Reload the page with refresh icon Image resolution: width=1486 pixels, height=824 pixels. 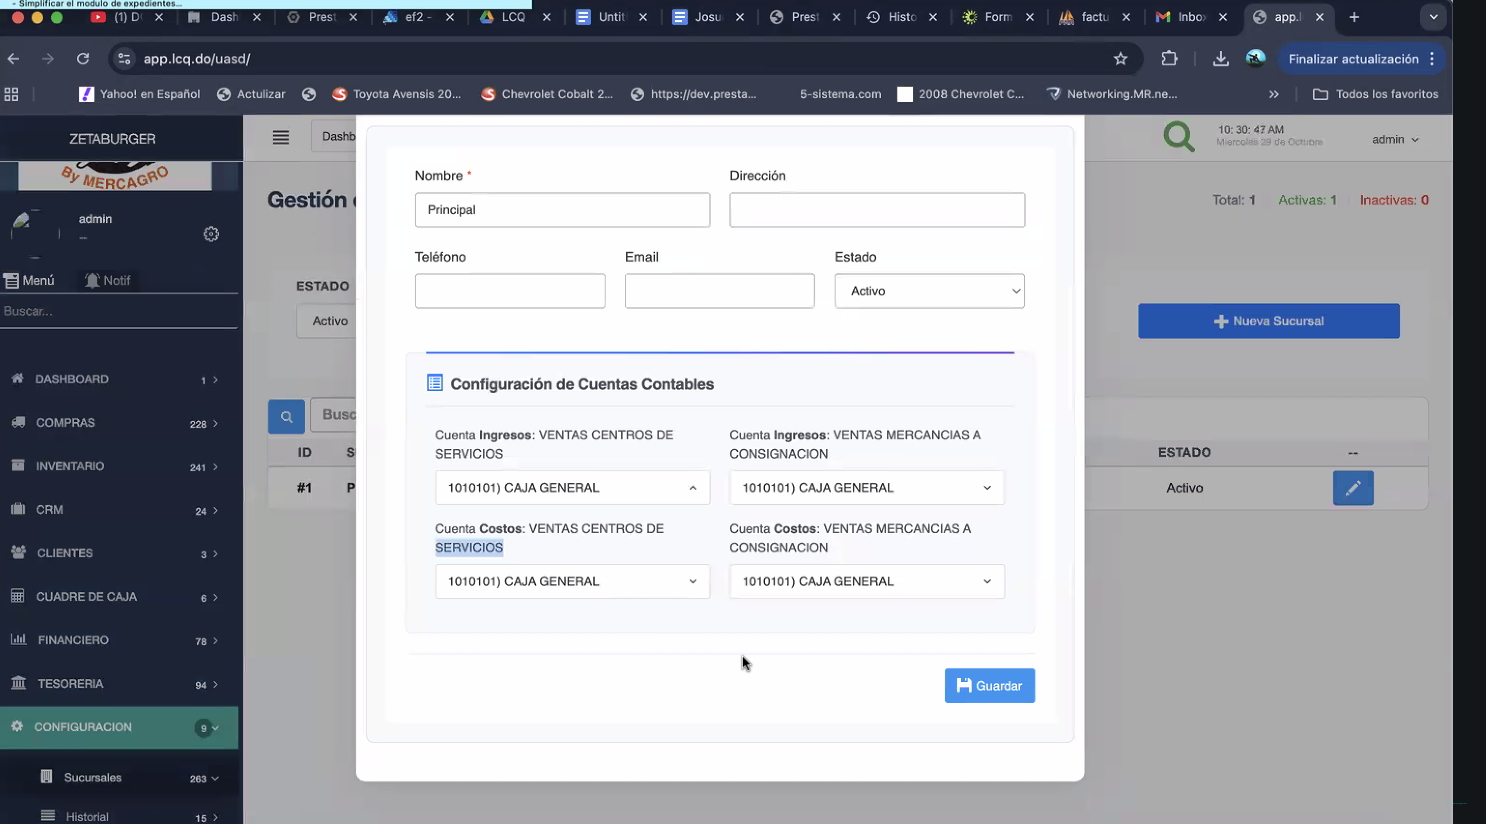[83, 59]
